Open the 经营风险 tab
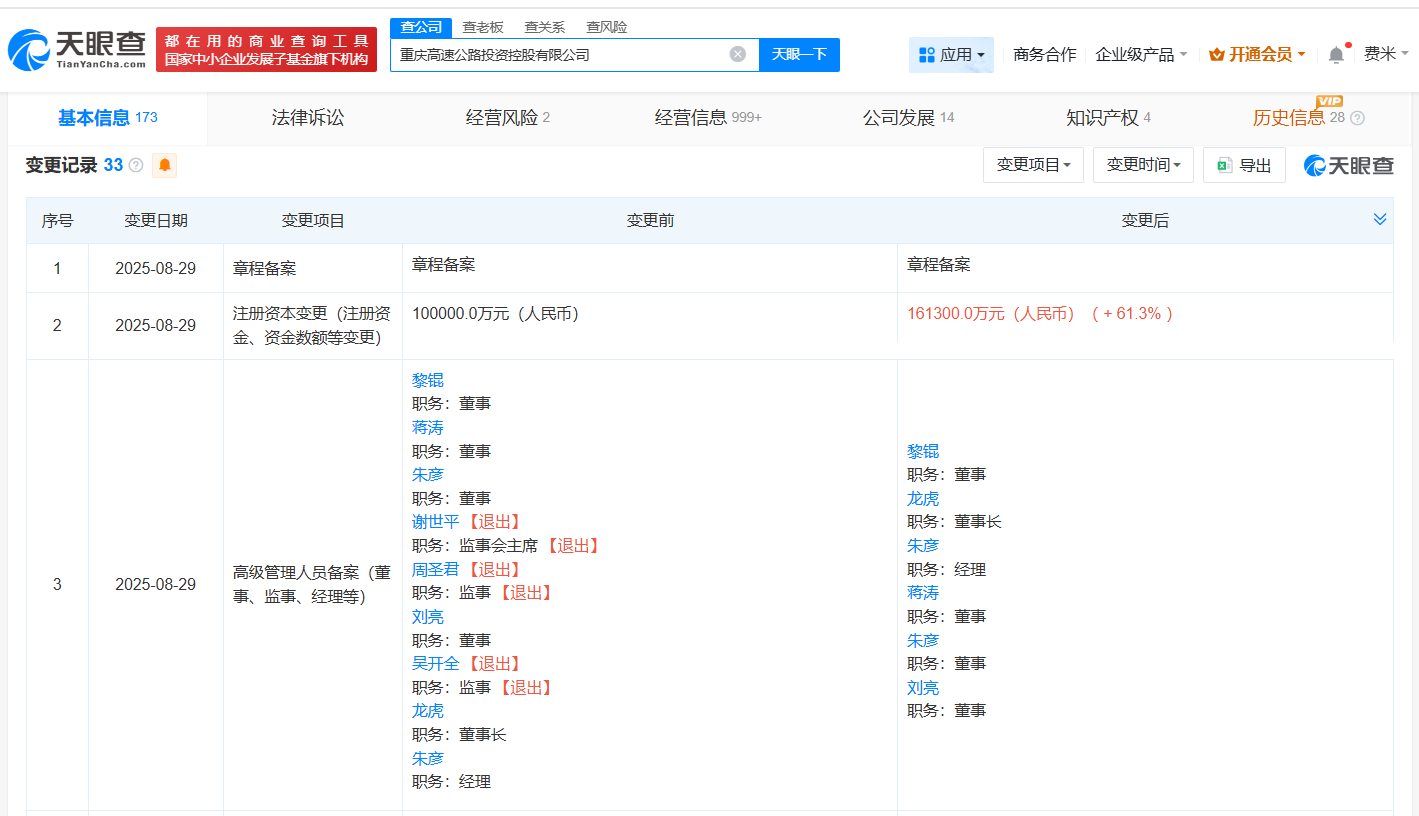The height and width of the screenshot is (816, 1419). 508,118
